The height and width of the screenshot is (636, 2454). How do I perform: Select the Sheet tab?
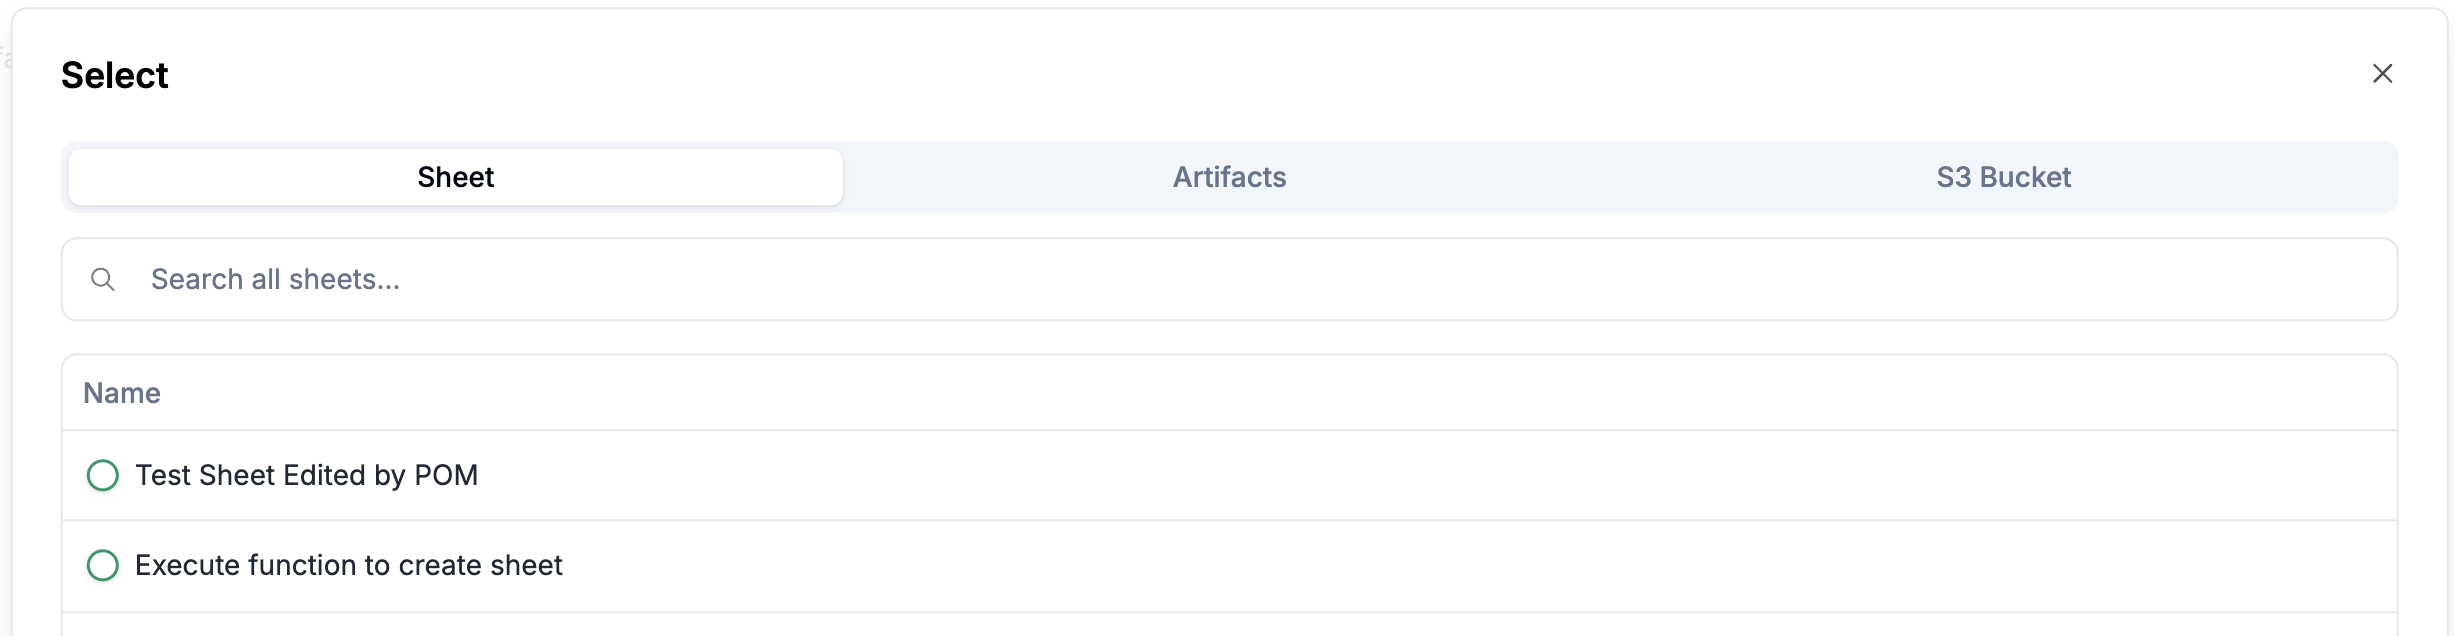tap(456, 177)
